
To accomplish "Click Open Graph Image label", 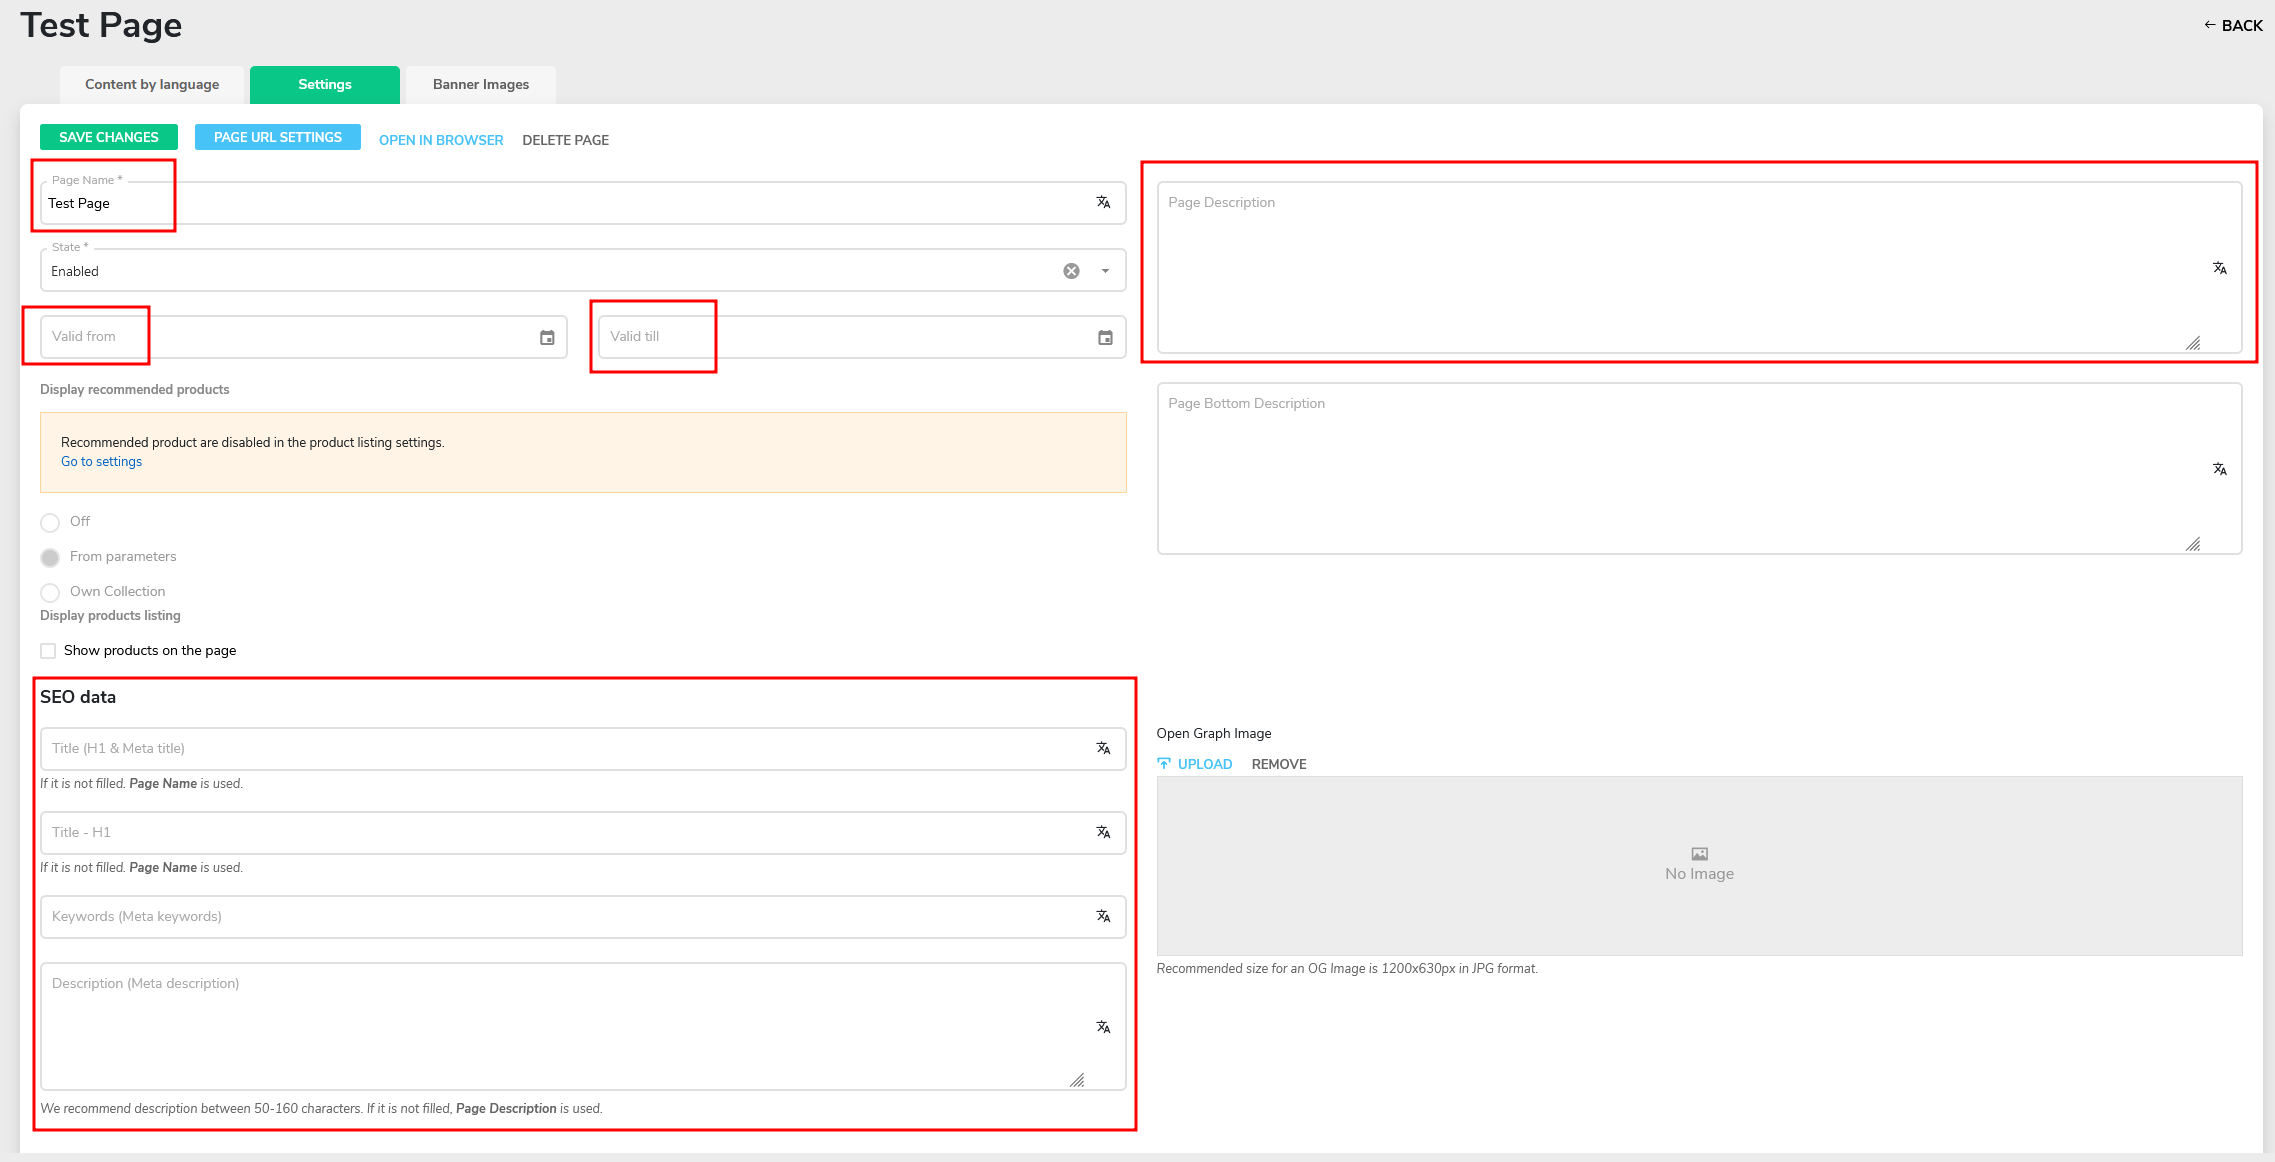I will pyautogui.click(x=1214, y=733).
